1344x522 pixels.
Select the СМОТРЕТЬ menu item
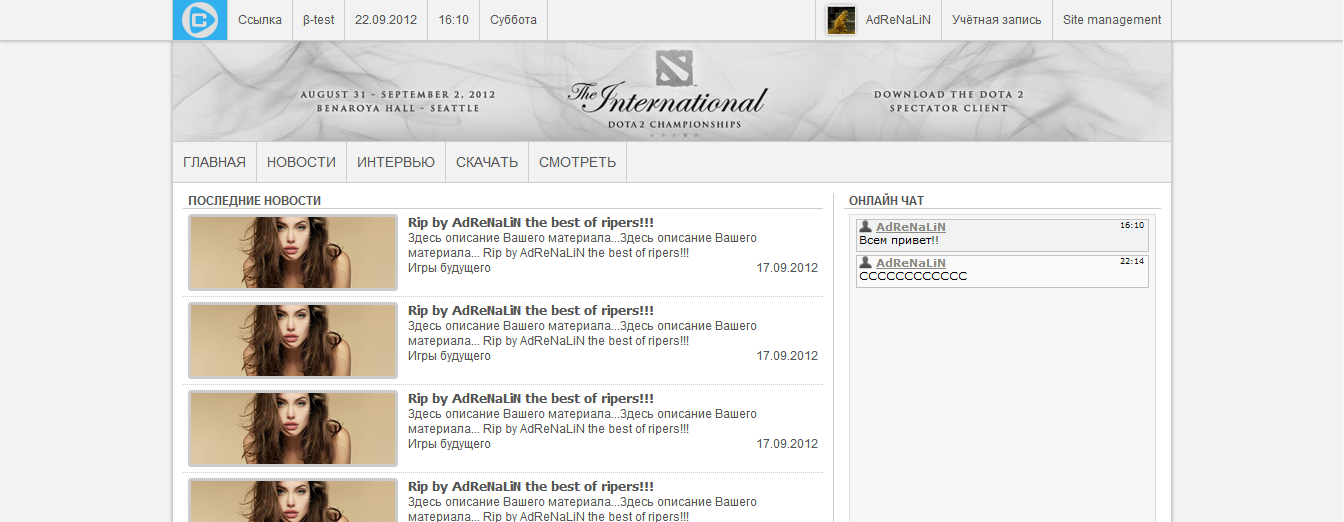577,162
